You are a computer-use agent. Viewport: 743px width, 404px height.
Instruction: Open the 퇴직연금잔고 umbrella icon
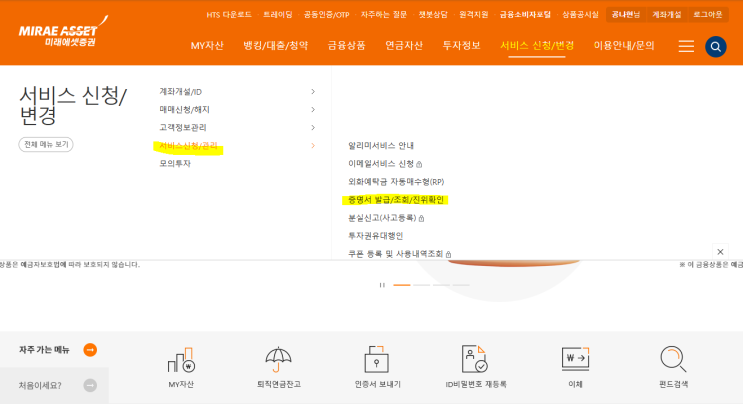tap(279, 360)
